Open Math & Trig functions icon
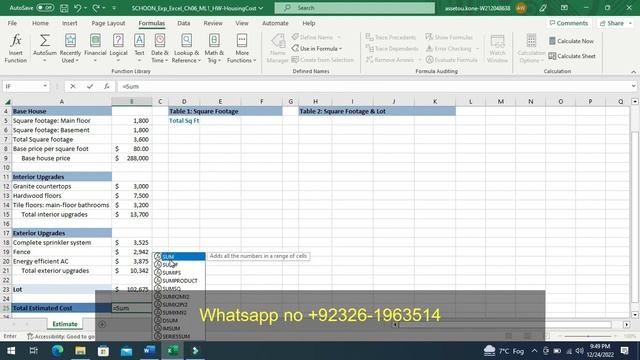Image resolution: width=640 pixels, height=360 pixels. [x=214, y=40]
